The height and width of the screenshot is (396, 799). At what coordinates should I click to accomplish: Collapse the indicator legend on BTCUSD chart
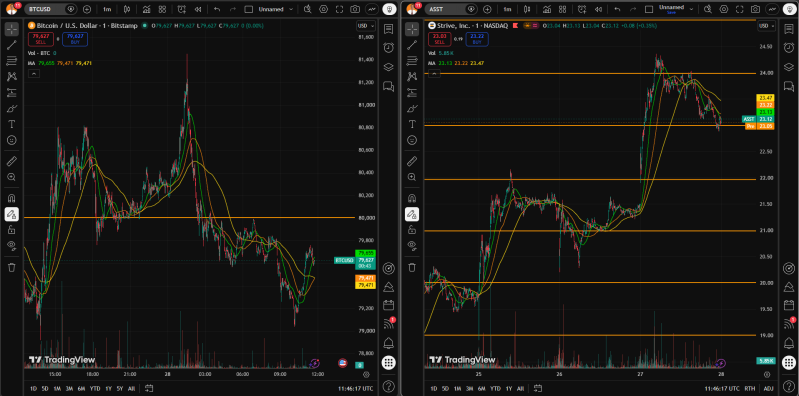coord(33,74)
